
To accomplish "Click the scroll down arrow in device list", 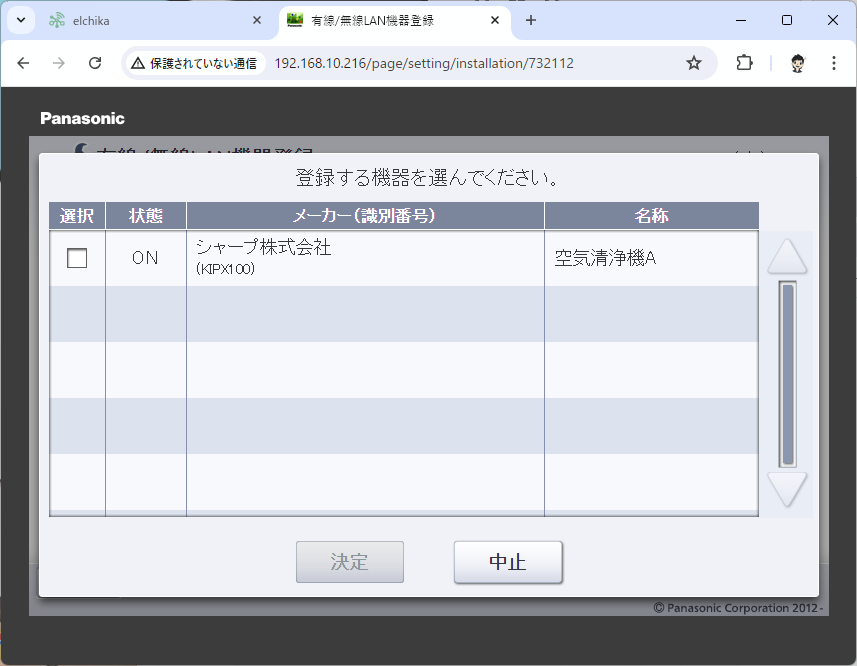I will 787,489.
